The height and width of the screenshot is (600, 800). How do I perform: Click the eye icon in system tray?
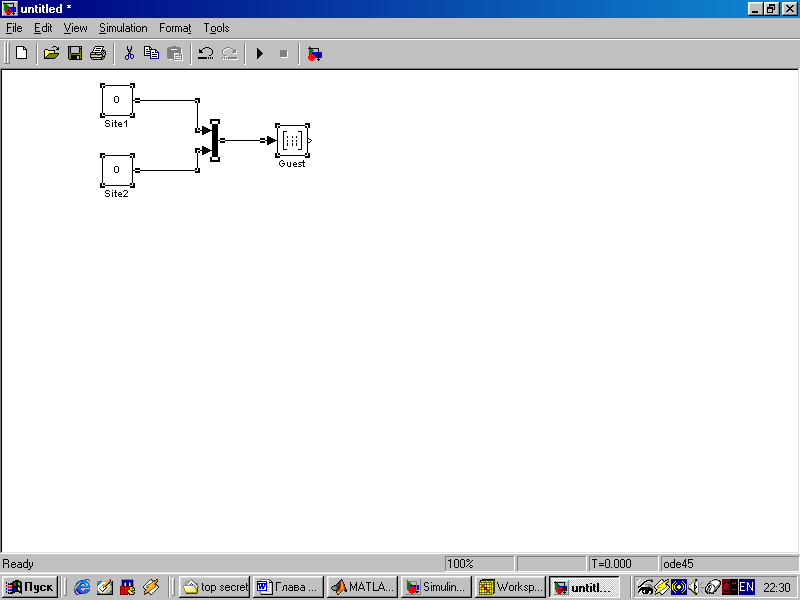tap(645, 588)
